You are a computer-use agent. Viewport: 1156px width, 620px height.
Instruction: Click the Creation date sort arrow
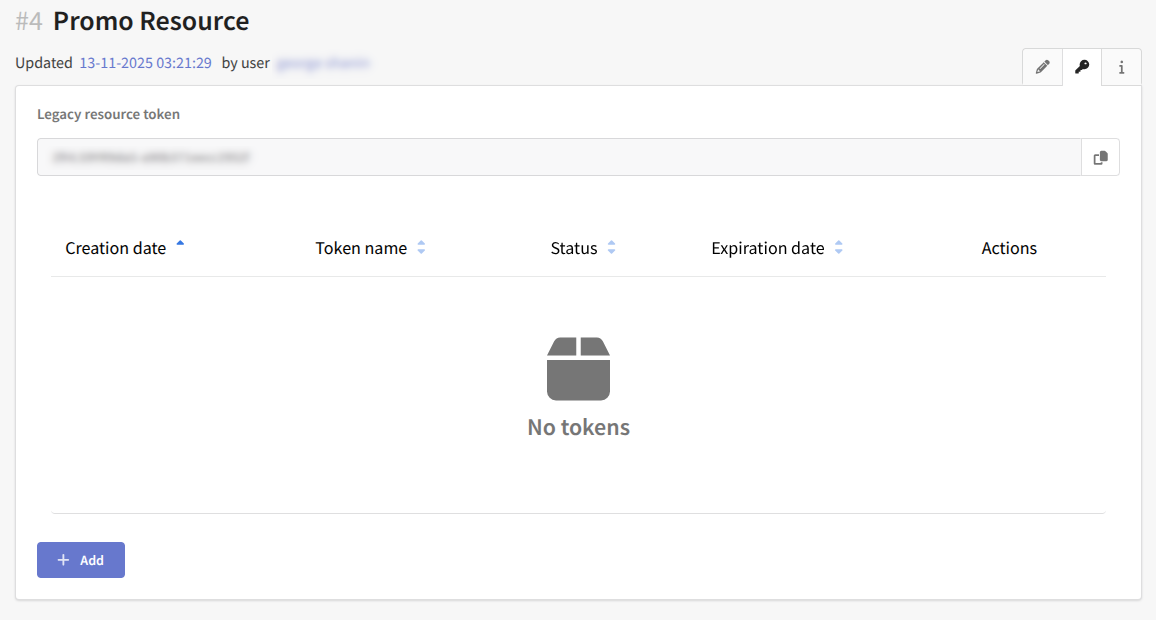click(x=180, y=243)
